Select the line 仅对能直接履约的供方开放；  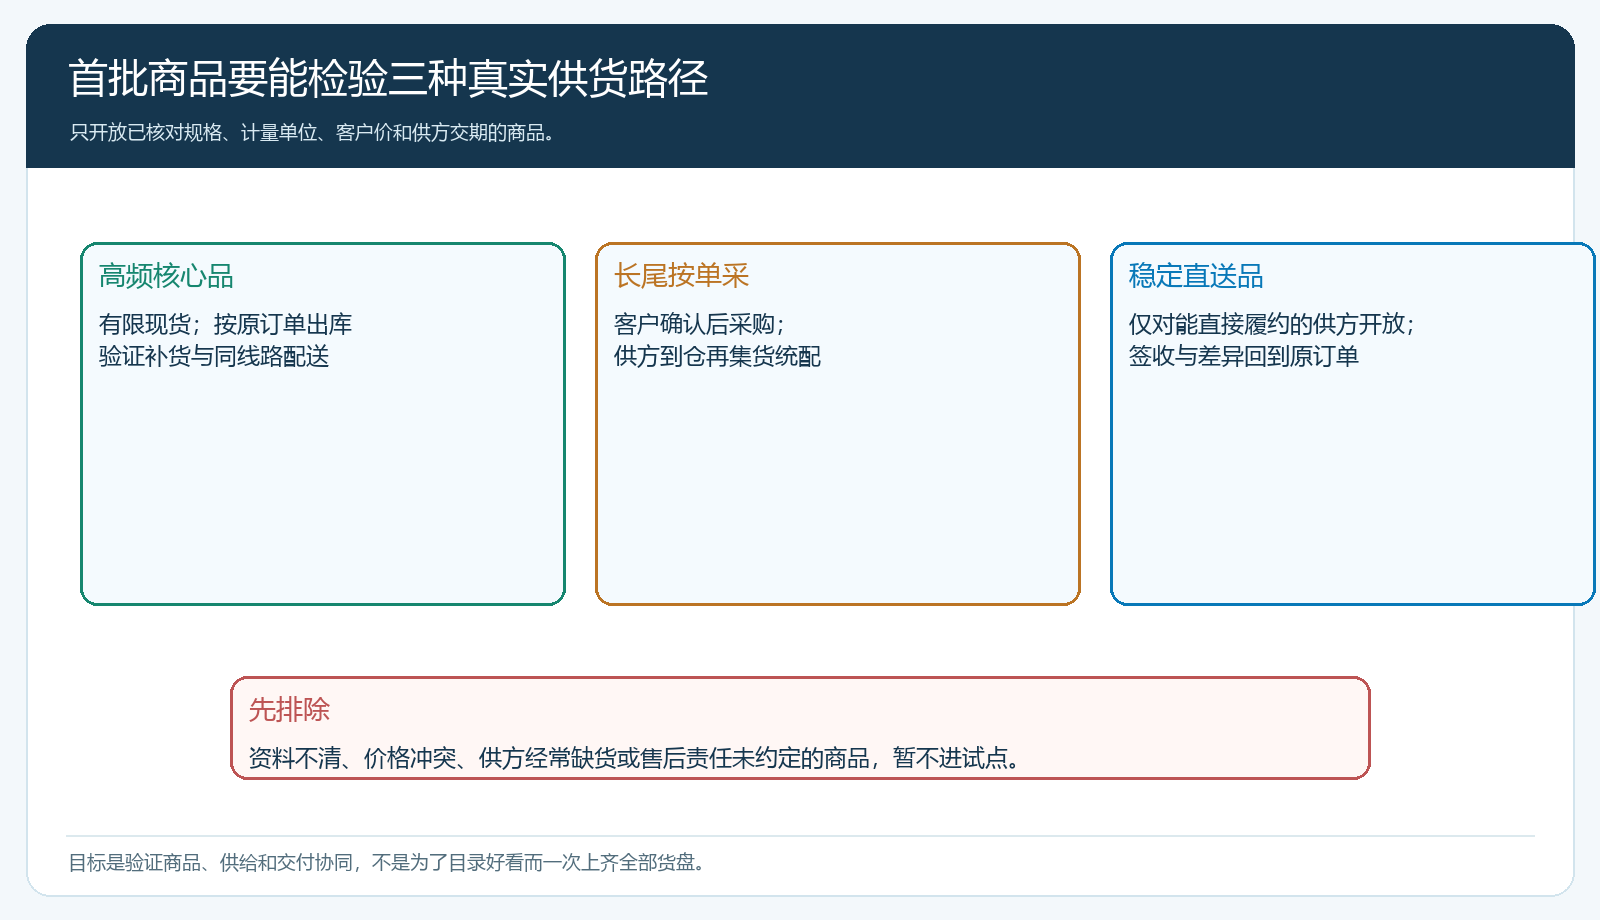point(1273,324)
